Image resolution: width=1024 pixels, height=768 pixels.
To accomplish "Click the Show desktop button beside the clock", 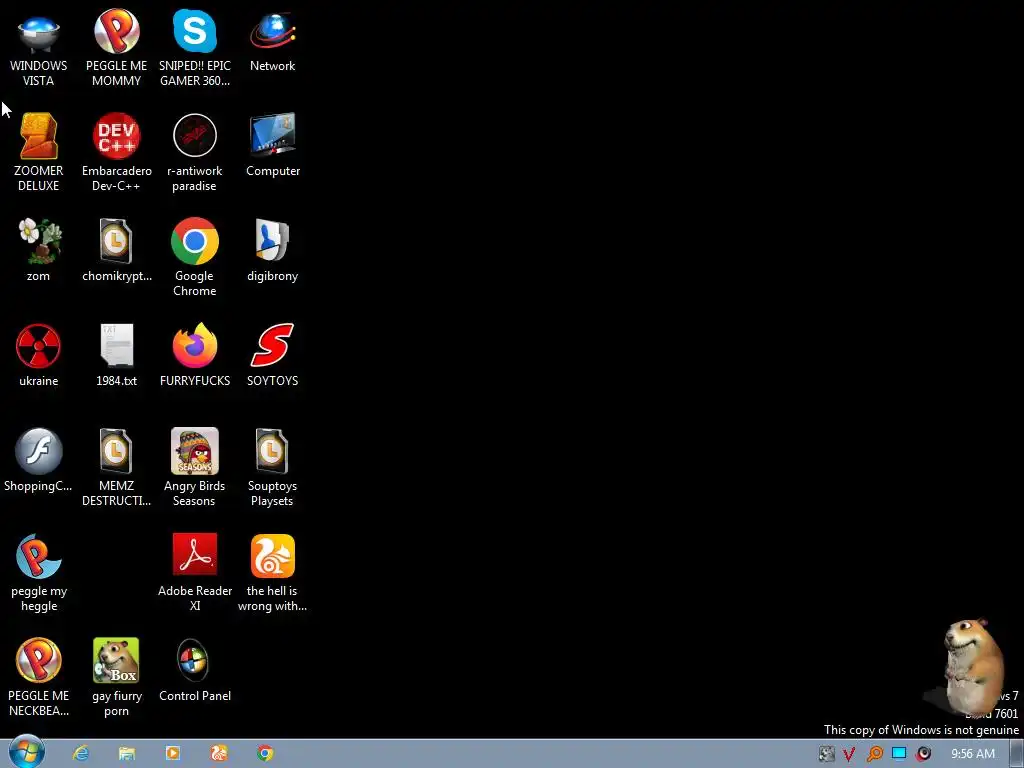I will (1017, 754).
